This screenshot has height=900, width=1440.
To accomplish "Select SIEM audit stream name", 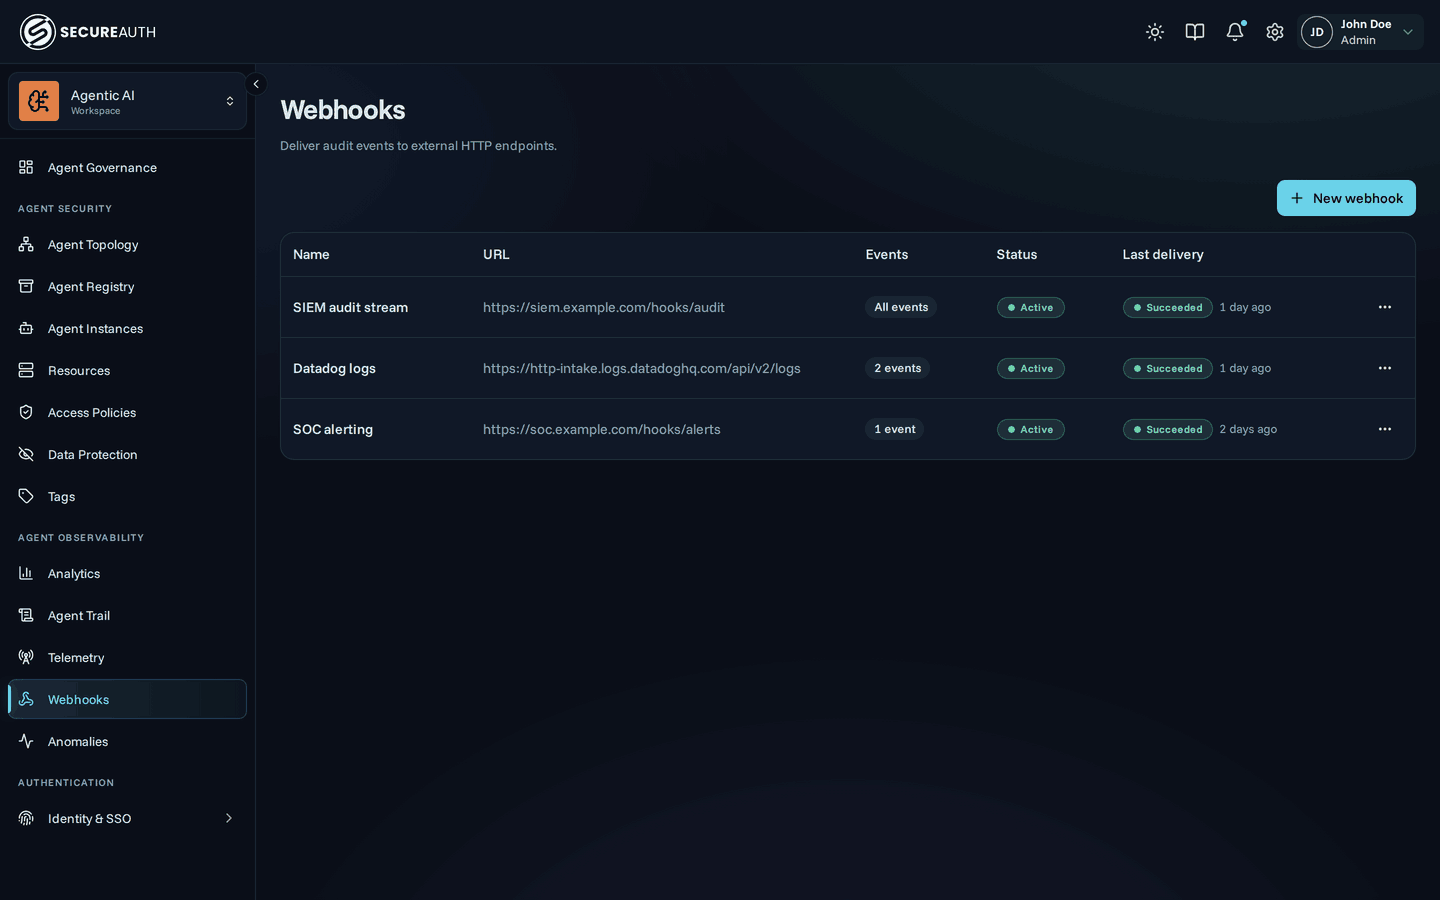I will coord(350,307).
